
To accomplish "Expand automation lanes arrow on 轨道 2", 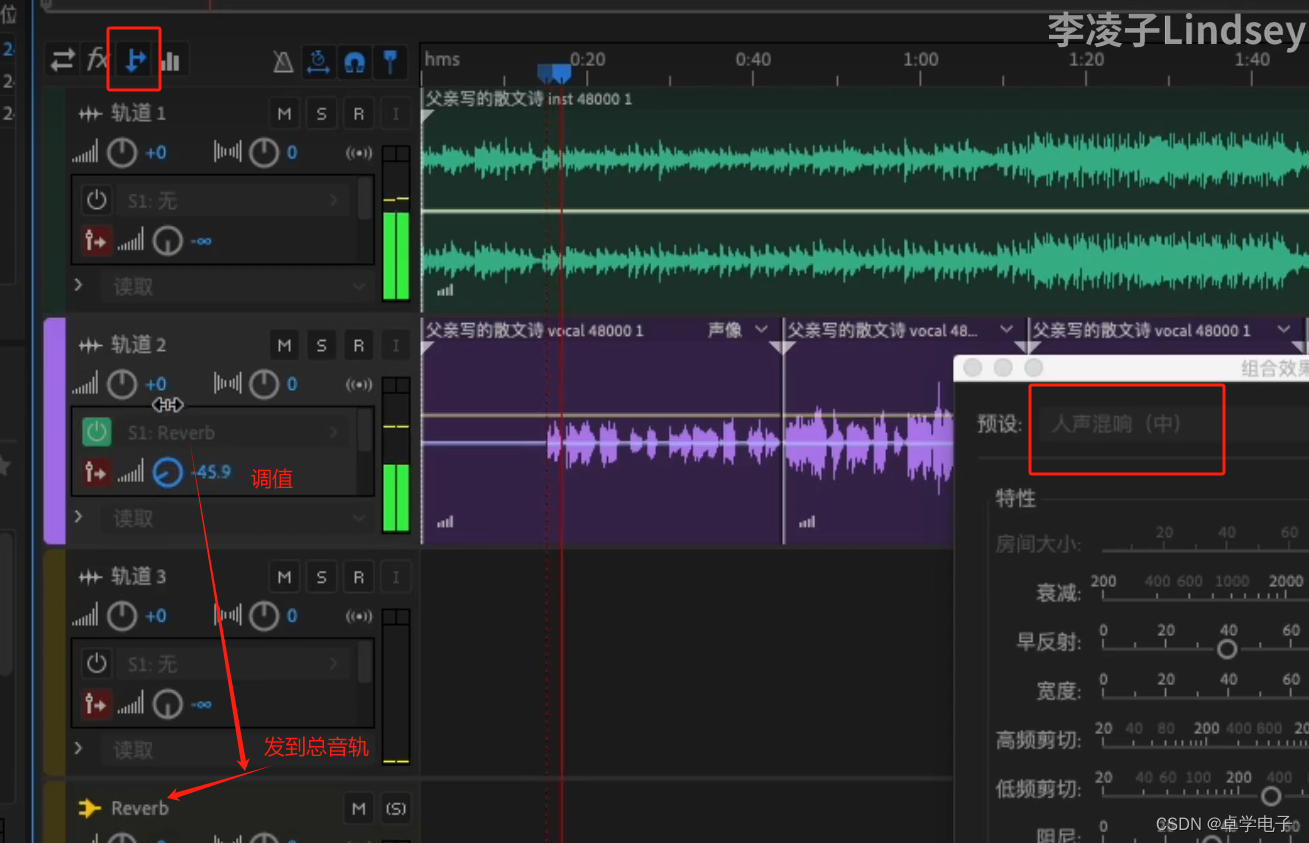I will click(79, 518).
